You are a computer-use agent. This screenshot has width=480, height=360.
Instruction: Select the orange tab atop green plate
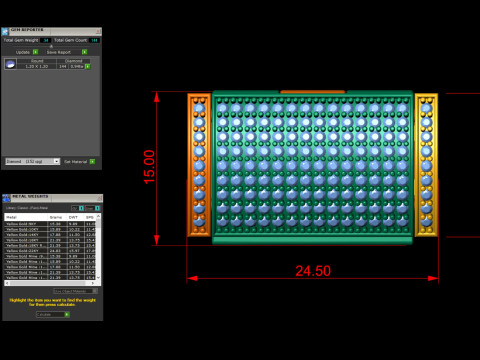pyautogui.click(x=313, y=91)
